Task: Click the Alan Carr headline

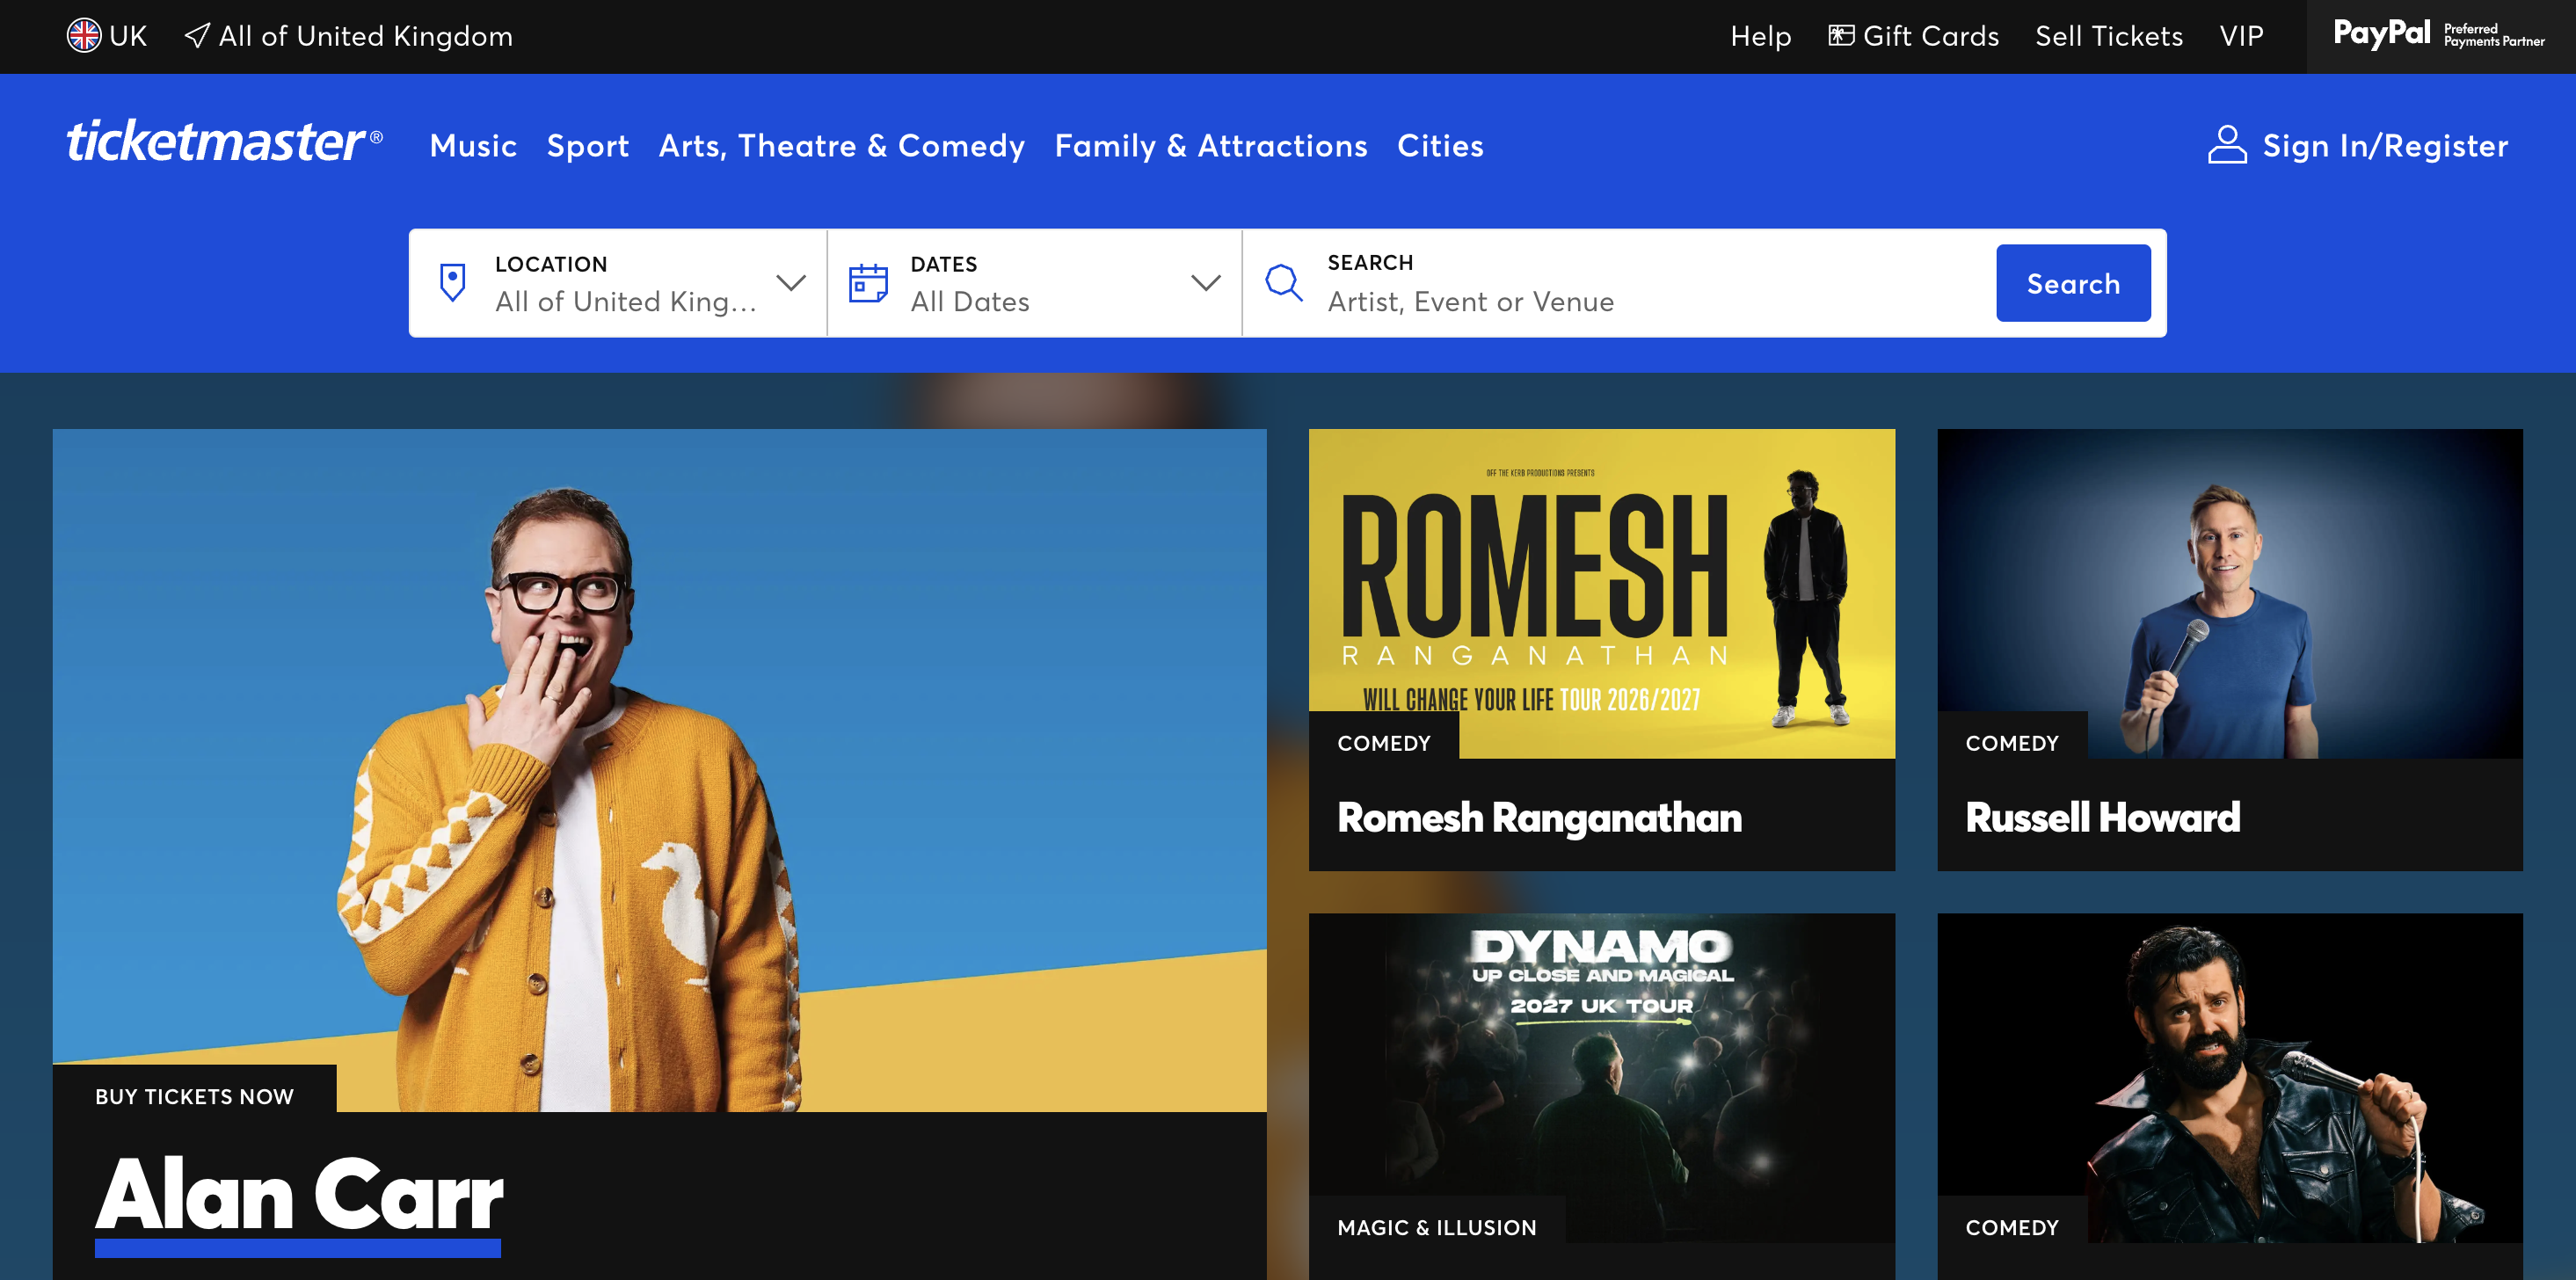Action: (299, 1196)
